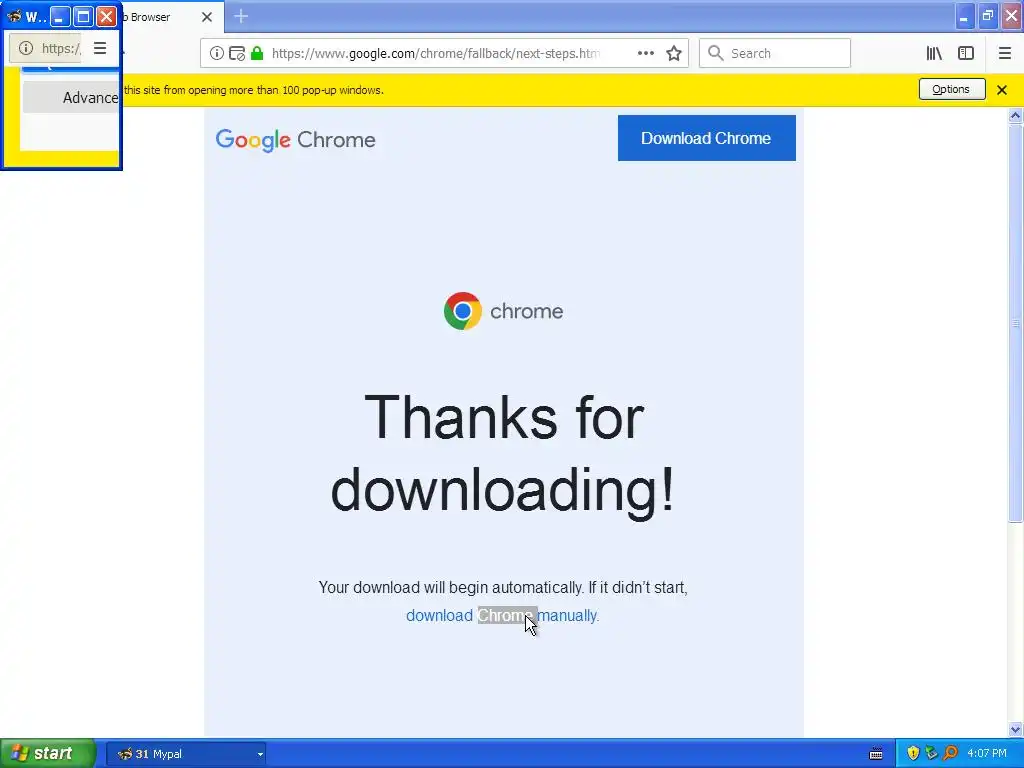The image size is (1024, 768).
Task: Click the green secure connection padlock
Action: pyautogui.click(x=257, y=54)
